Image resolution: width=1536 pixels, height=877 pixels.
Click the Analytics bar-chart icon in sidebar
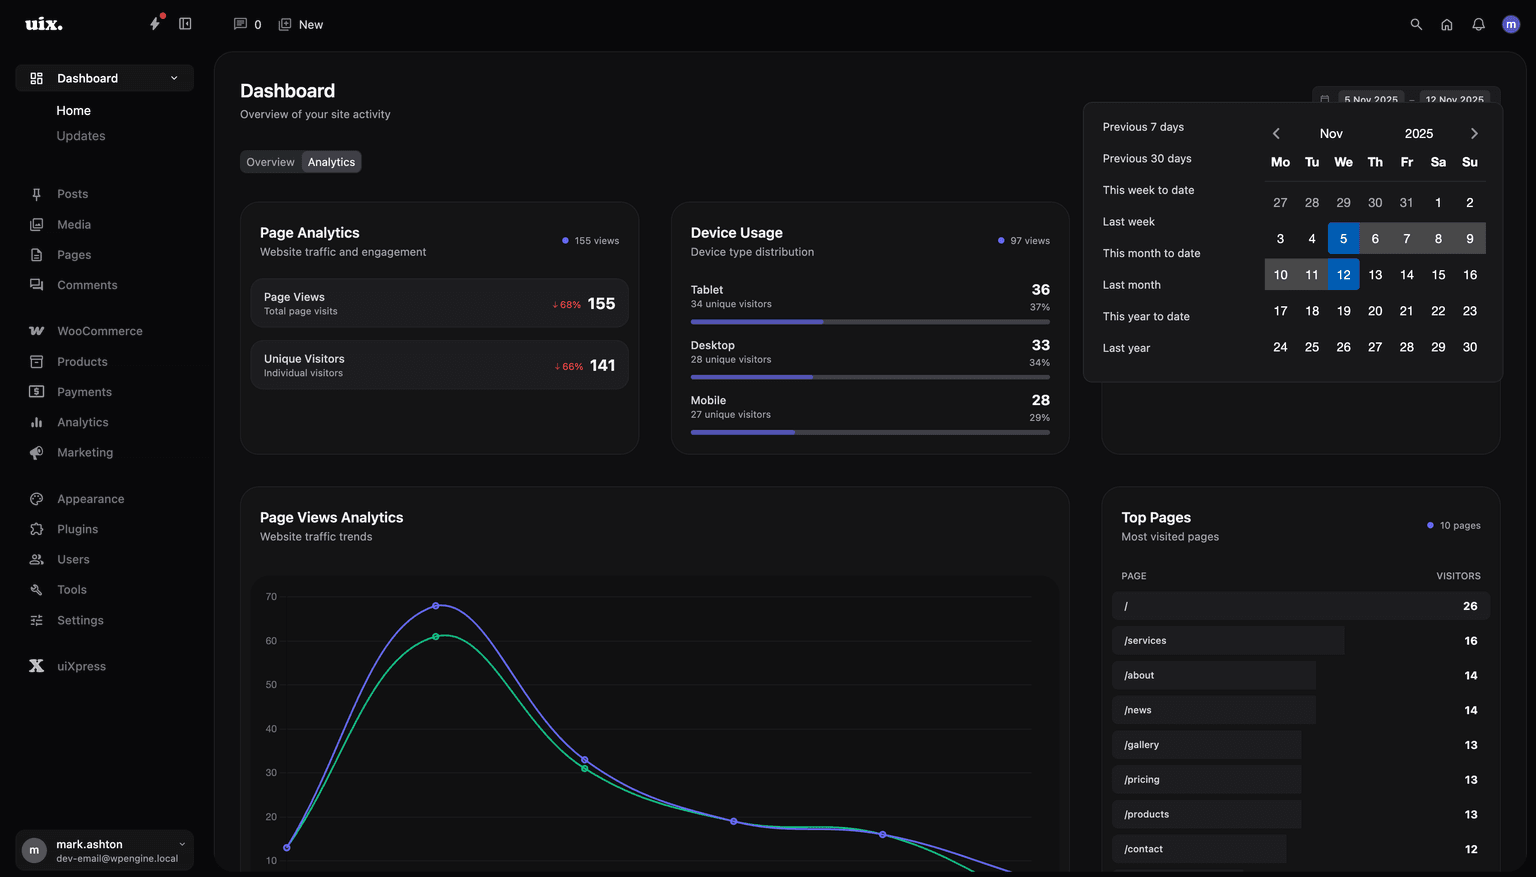point(36,422)
